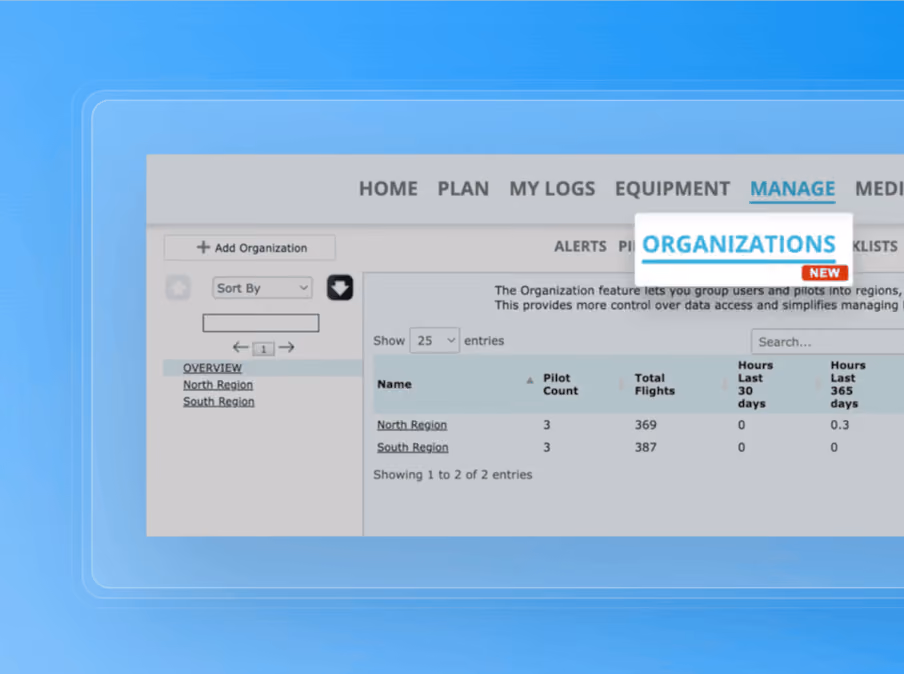Sort by Total Flights column header

[x=654, y=384]
